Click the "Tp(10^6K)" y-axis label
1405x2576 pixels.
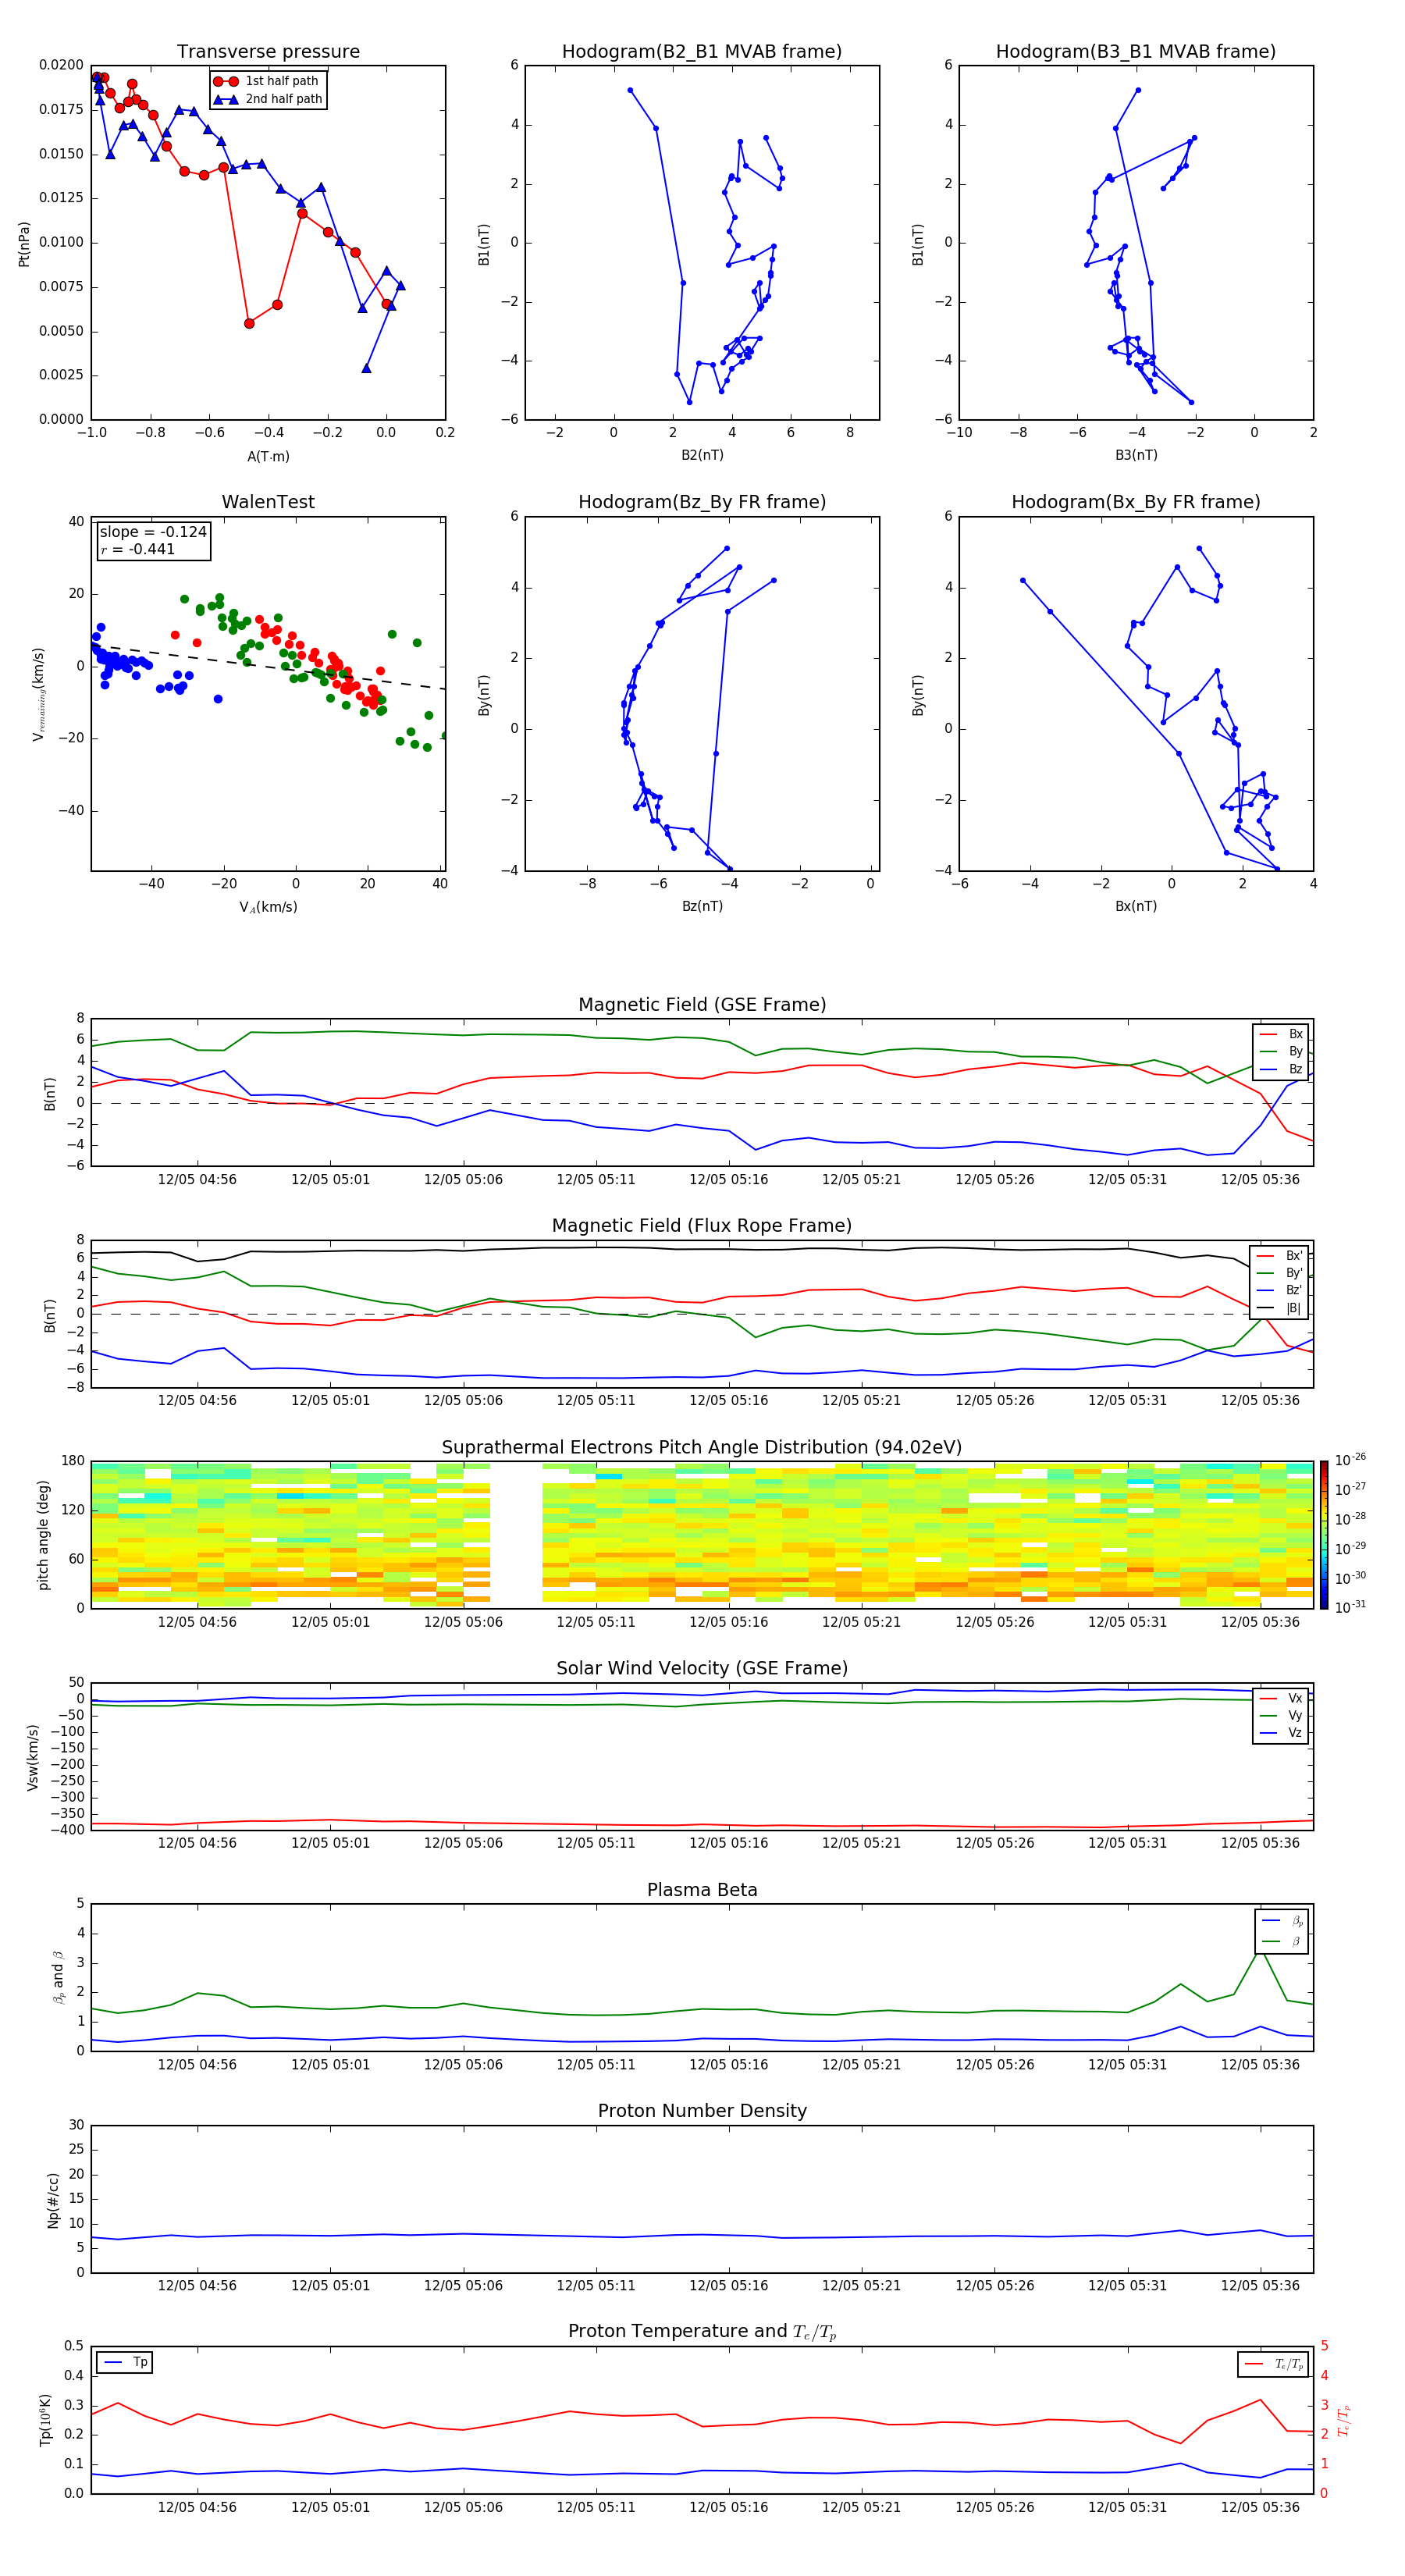(x=45, y=2420)
